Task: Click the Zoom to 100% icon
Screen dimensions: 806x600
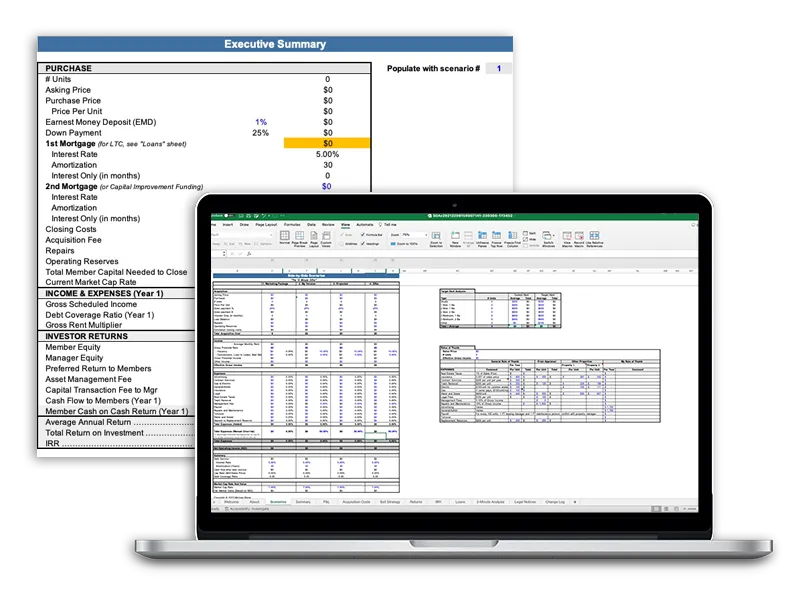Action: point(393,244)
